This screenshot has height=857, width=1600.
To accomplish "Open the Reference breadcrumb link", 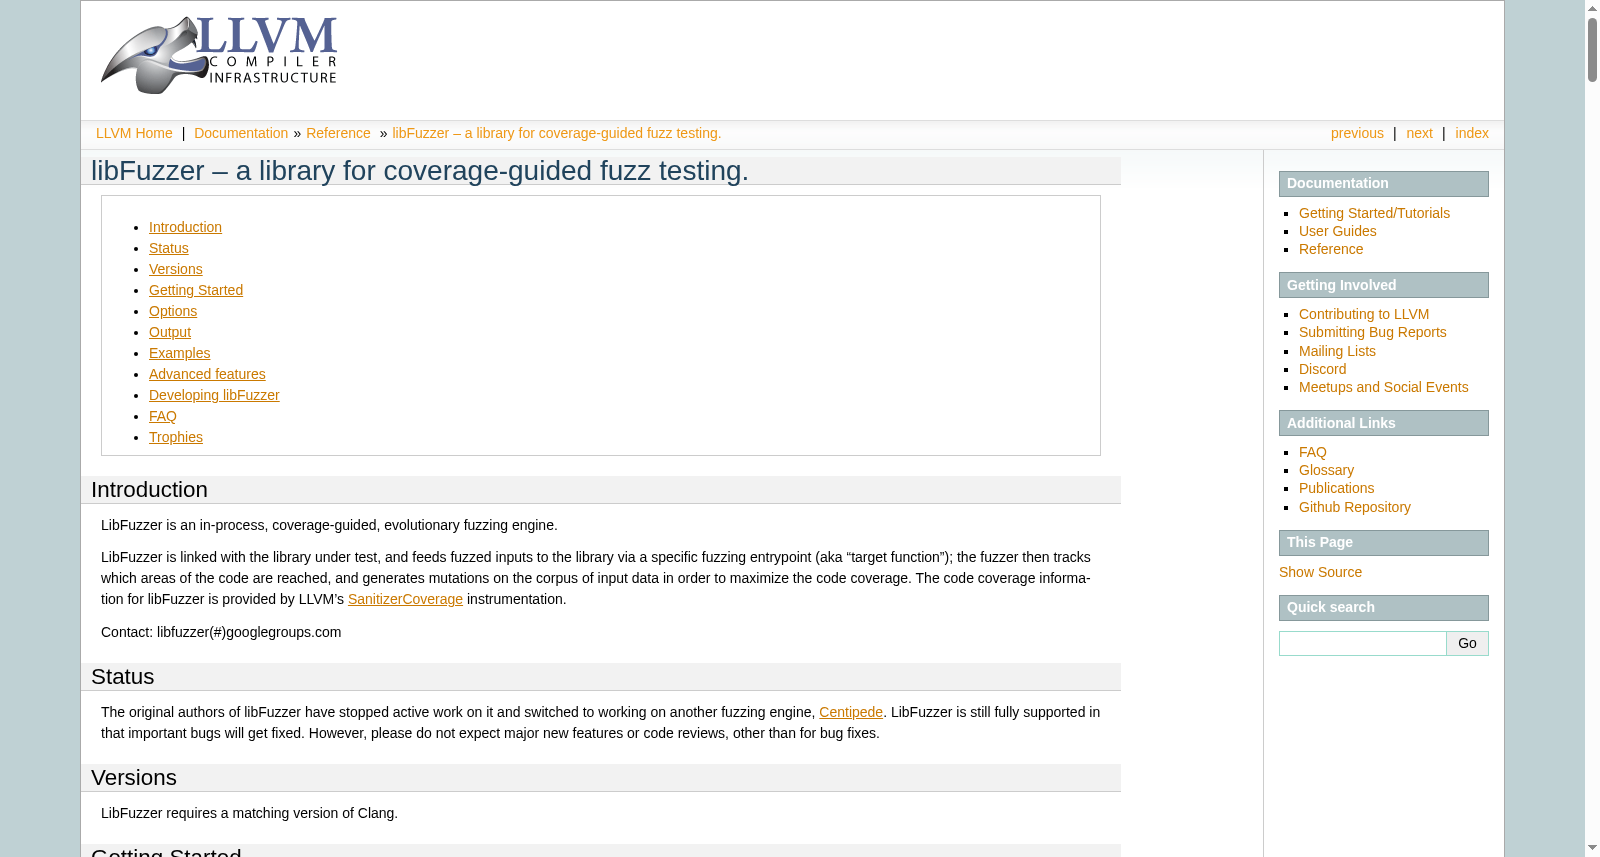I will tap(338, 133).
